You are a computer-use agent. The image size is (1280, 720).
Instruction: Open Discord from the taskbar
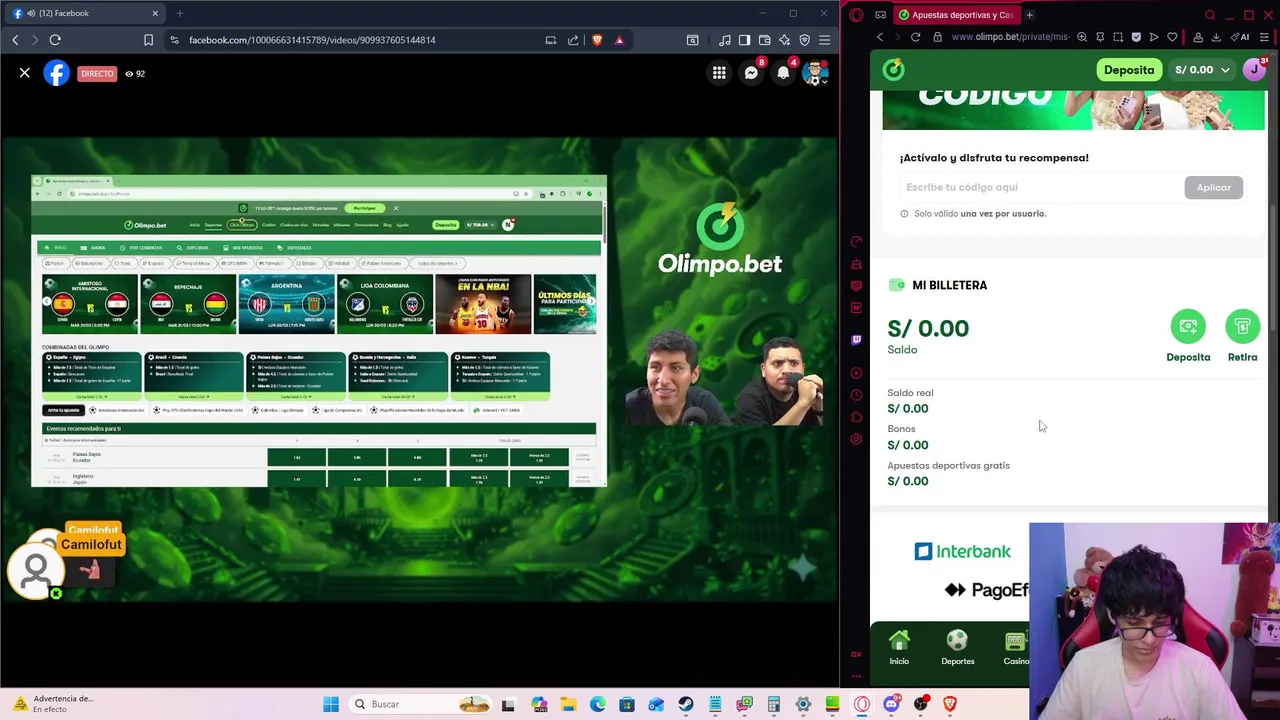(x=891, y=704)
